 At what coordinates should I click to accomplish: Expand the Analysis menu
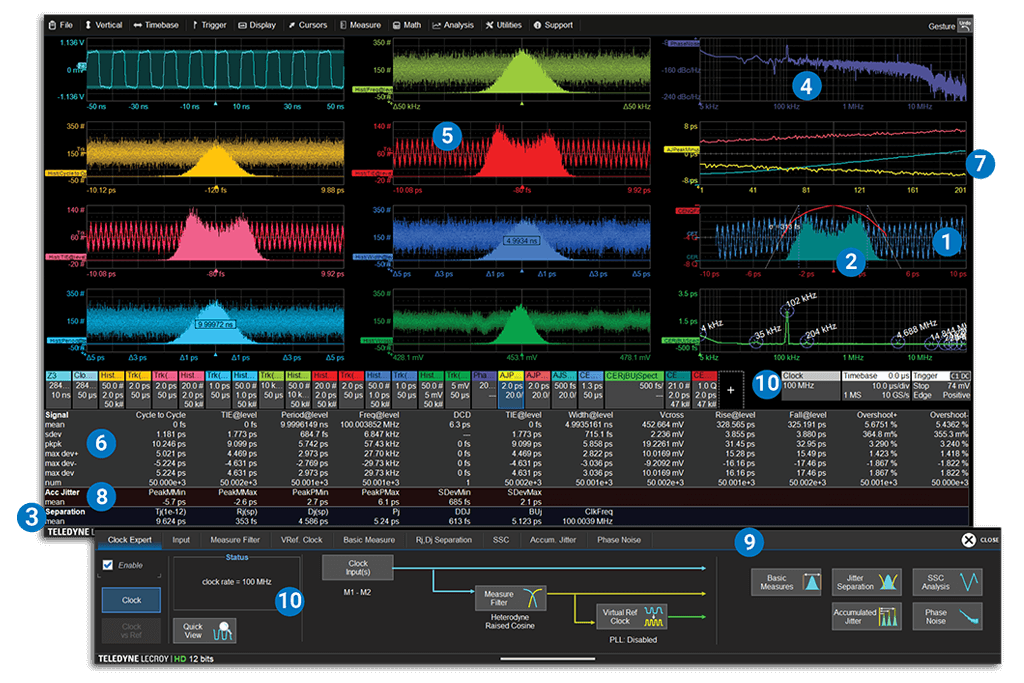click(x=453, y=25)
